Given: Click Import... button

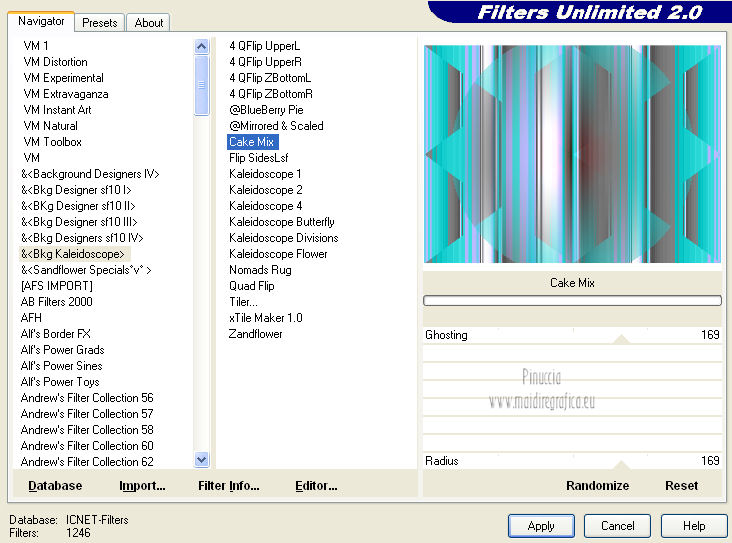Looking at the screenshot, I should click(142, 486).
